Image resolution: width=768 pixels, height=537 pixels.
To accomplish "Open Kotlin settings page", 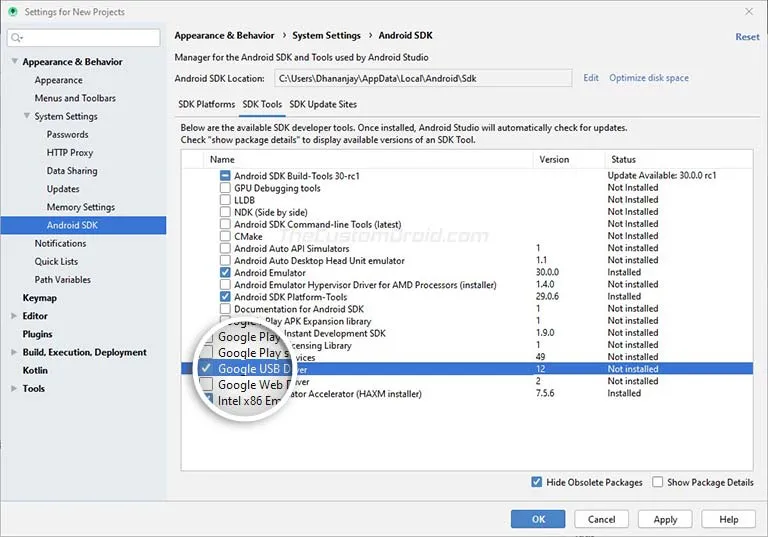I will tap(35, 370).
